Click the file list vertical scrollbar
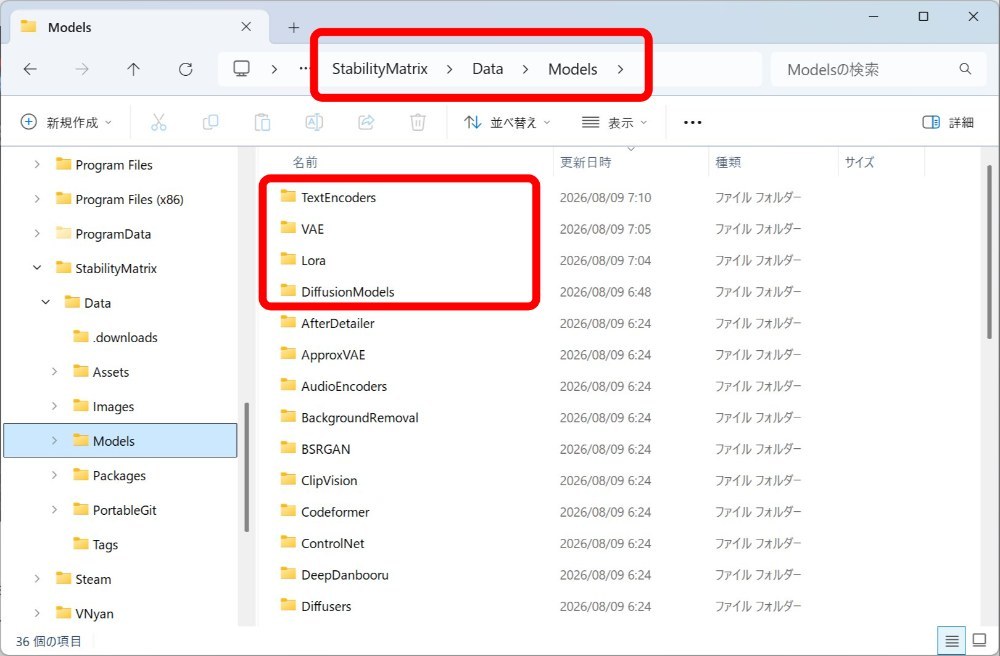Image resolution: width=1000 pixels, height=656 pixels. pyautogui.click(x=989, y=252)
